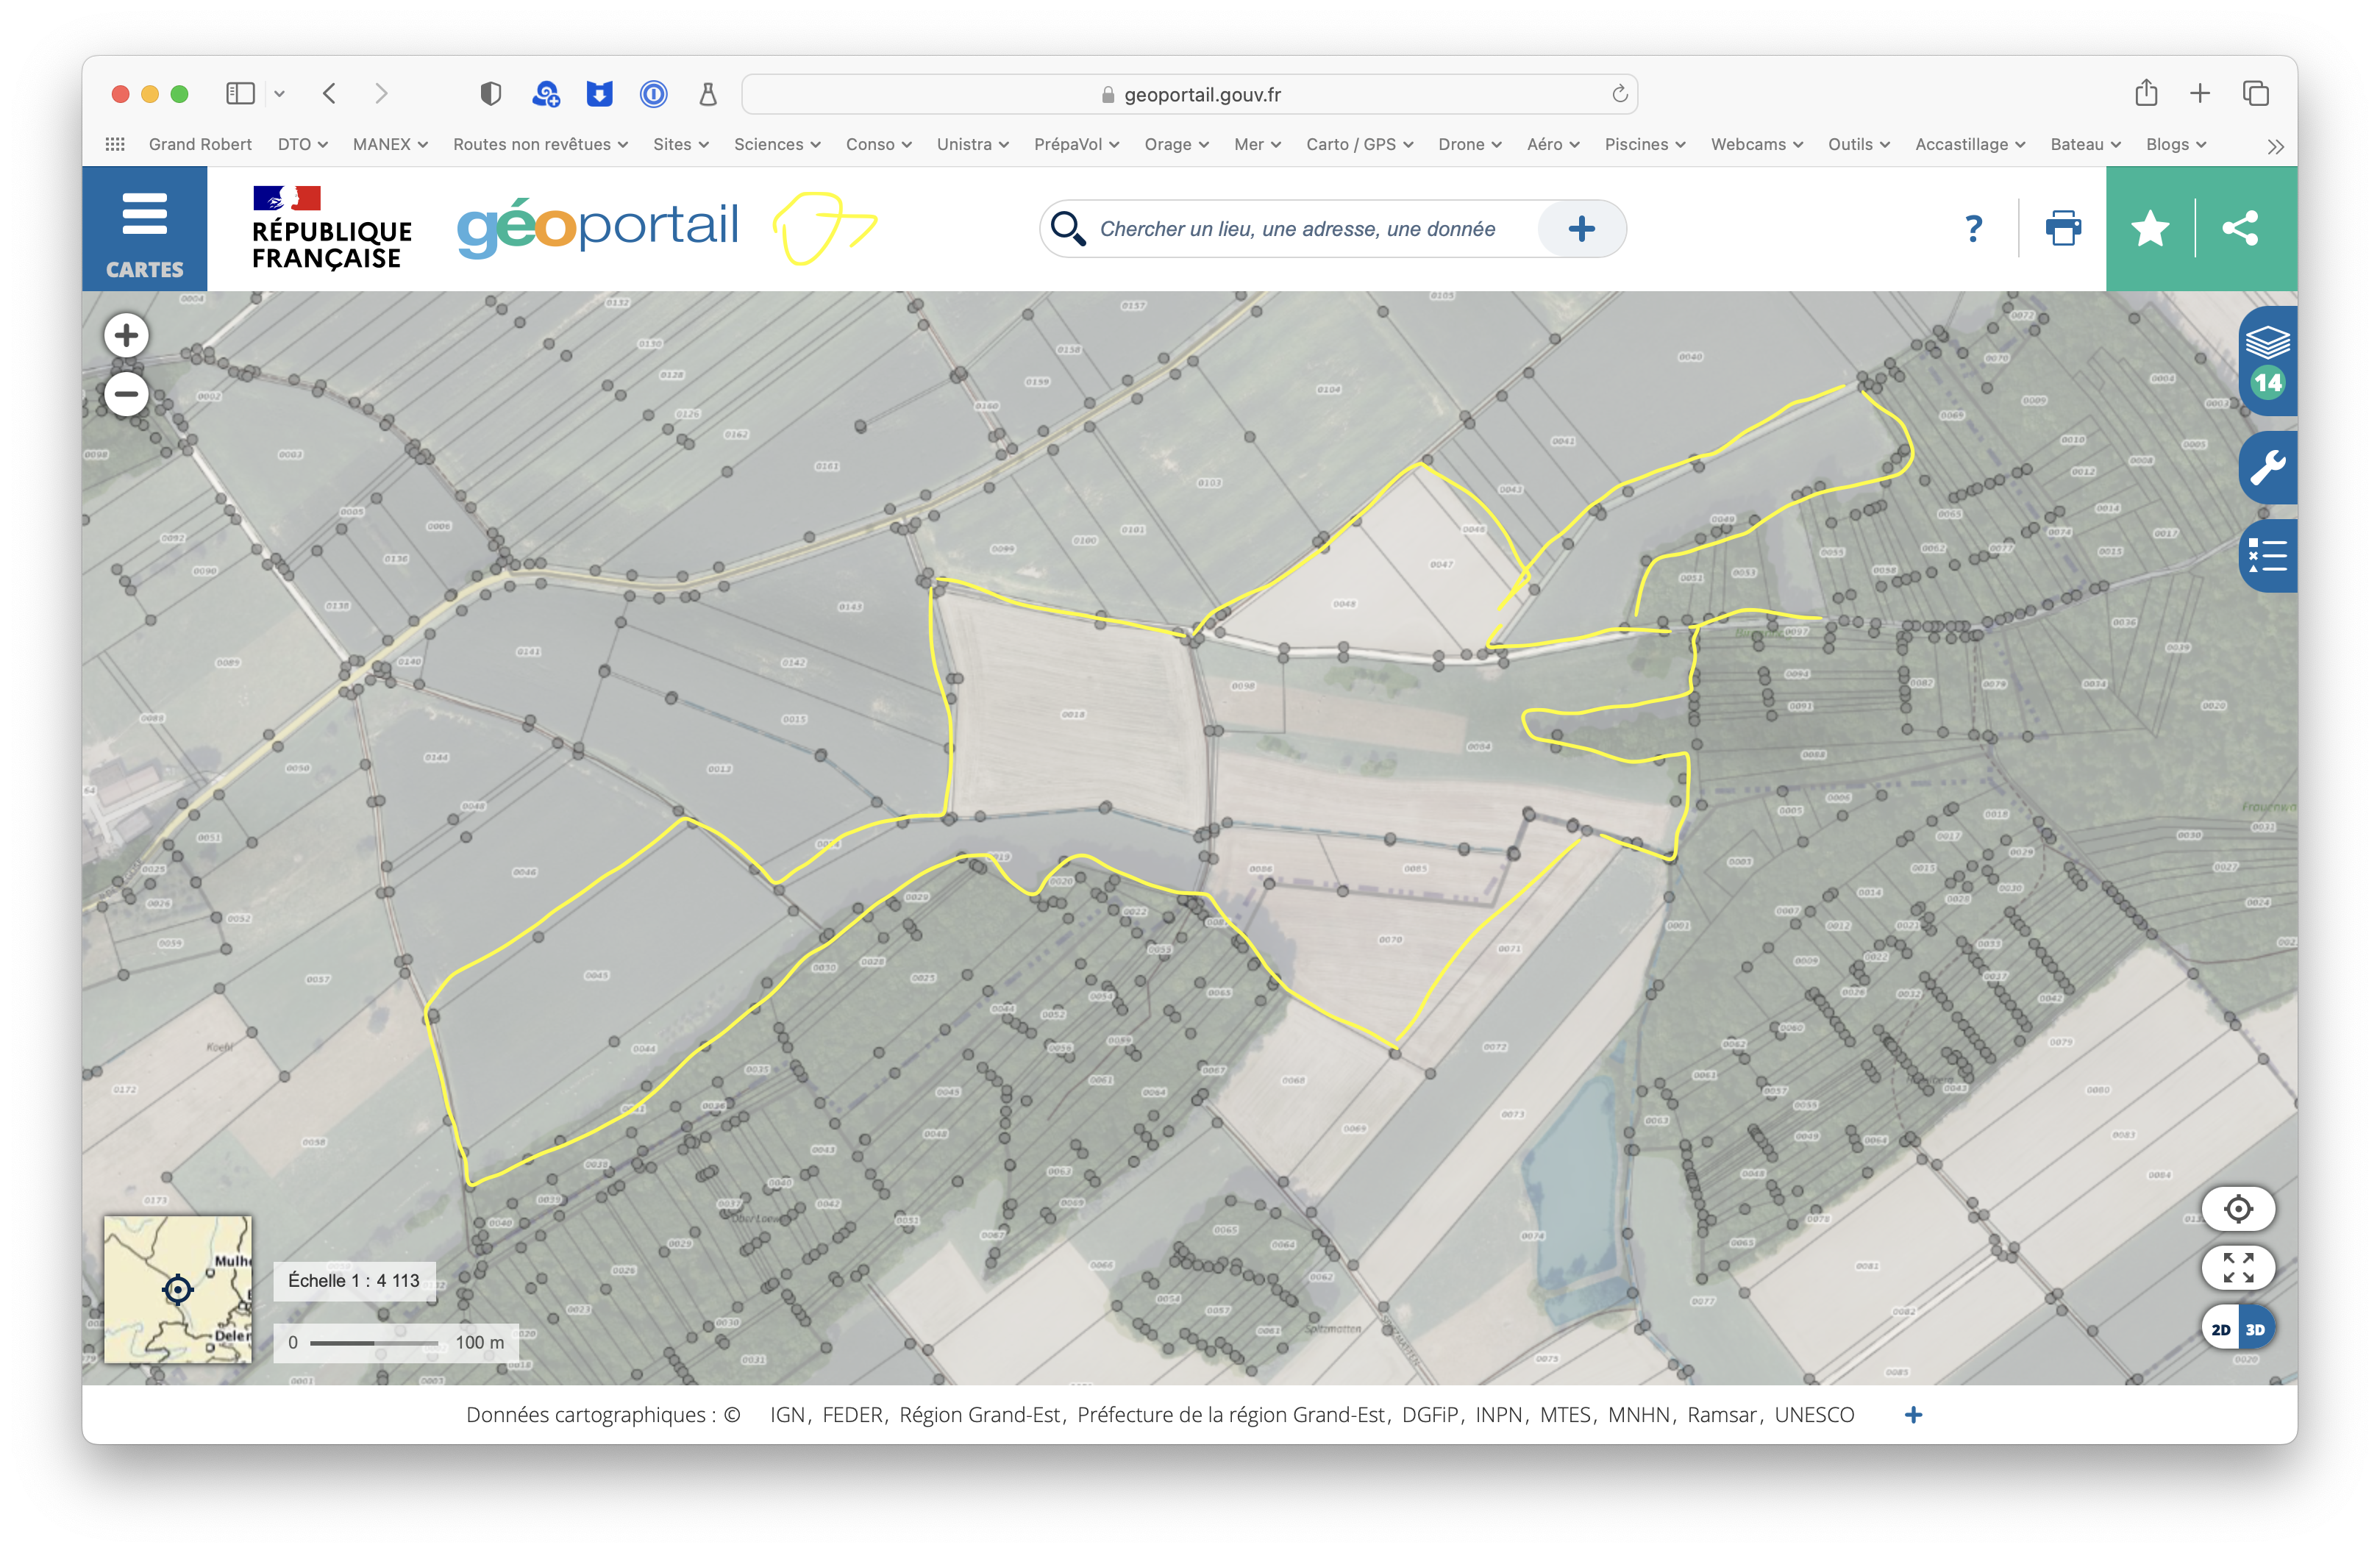The height and width of the screenshot is (1553, 2380).
Task: Click the share map icon
Action: coord(2240,228)
